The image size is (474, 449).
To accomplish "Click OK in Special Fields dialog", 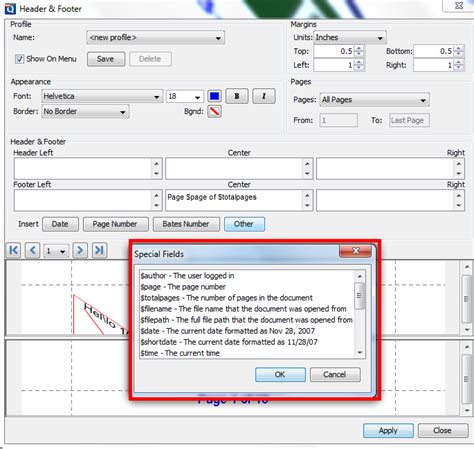I will [280, 375].
